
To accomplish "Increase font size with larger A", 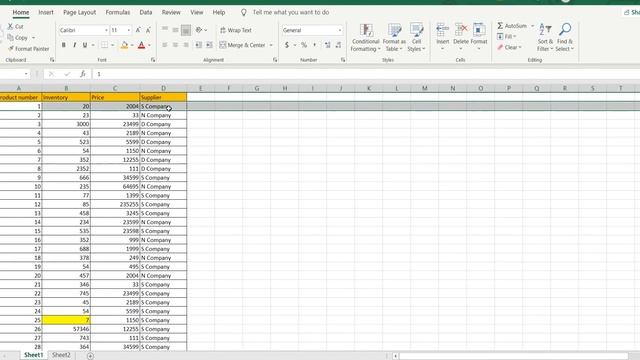I will (138, 30).
